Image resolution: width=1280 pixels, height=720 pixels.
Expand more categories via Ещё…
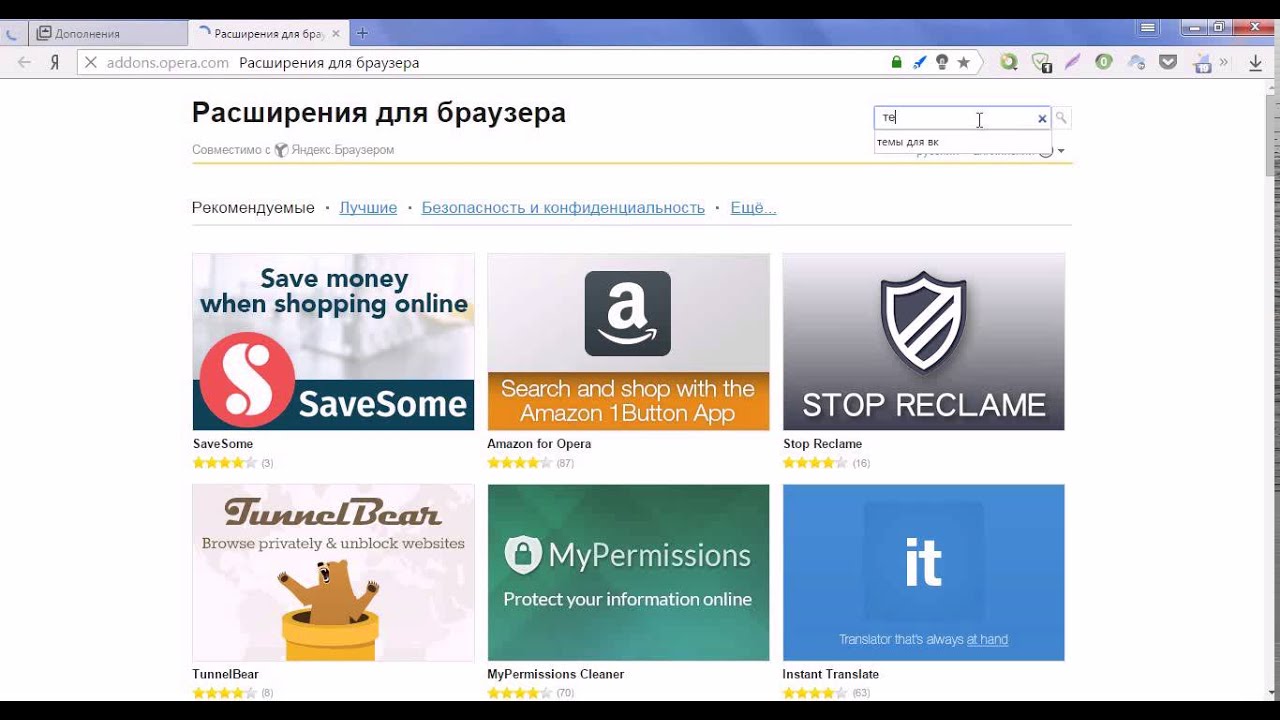point(753,208)
